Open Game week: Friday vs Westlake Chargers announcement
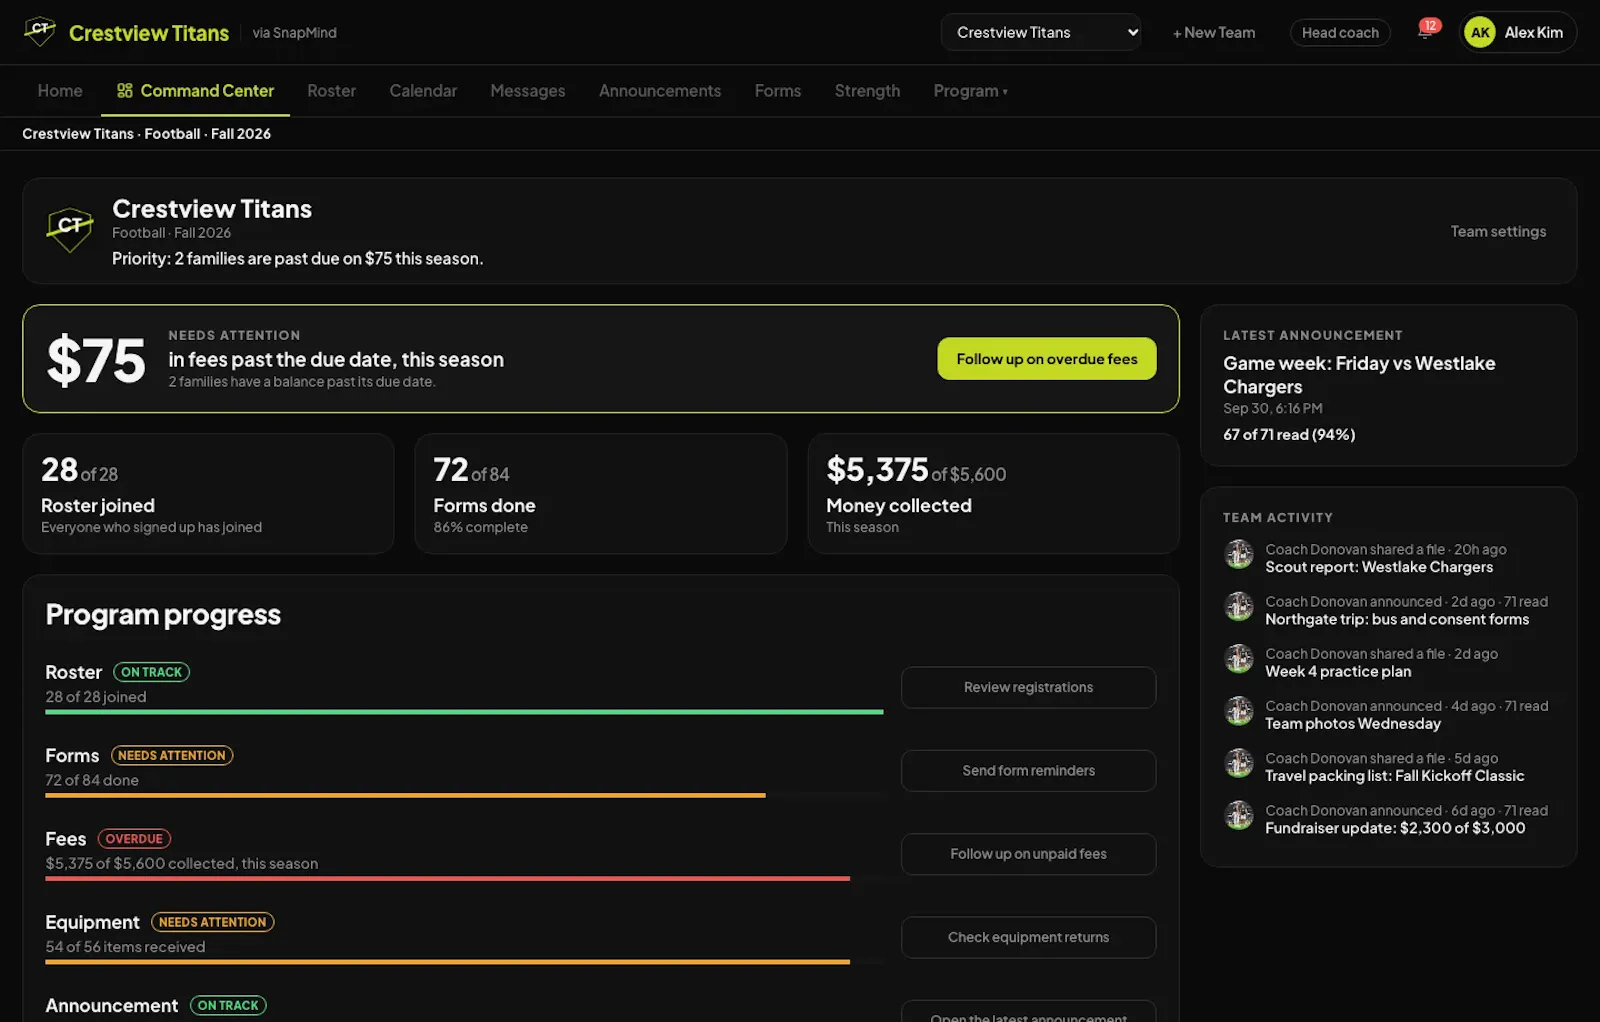 pos(1359,375)
